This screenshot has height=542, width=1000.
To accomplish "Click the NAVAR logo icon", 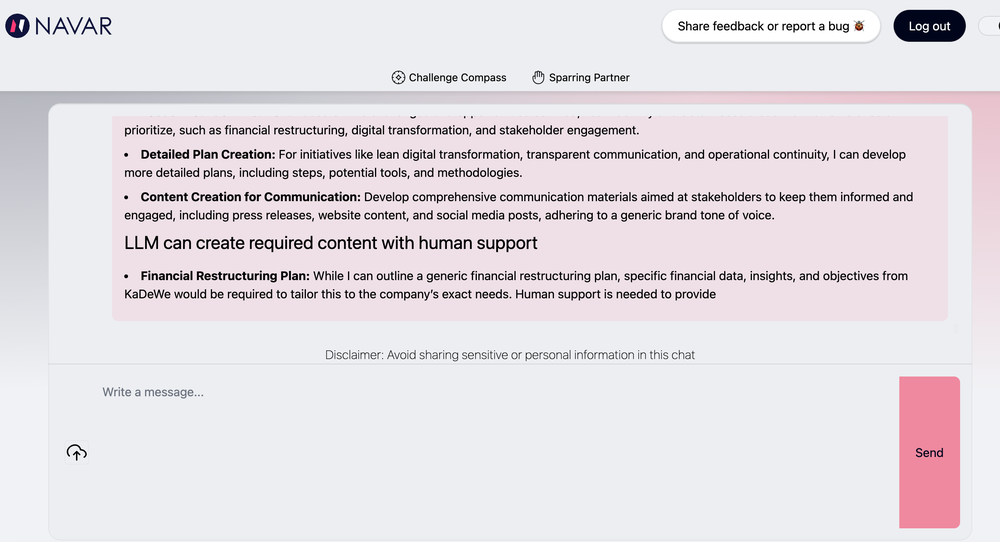I will click(17, 26).
